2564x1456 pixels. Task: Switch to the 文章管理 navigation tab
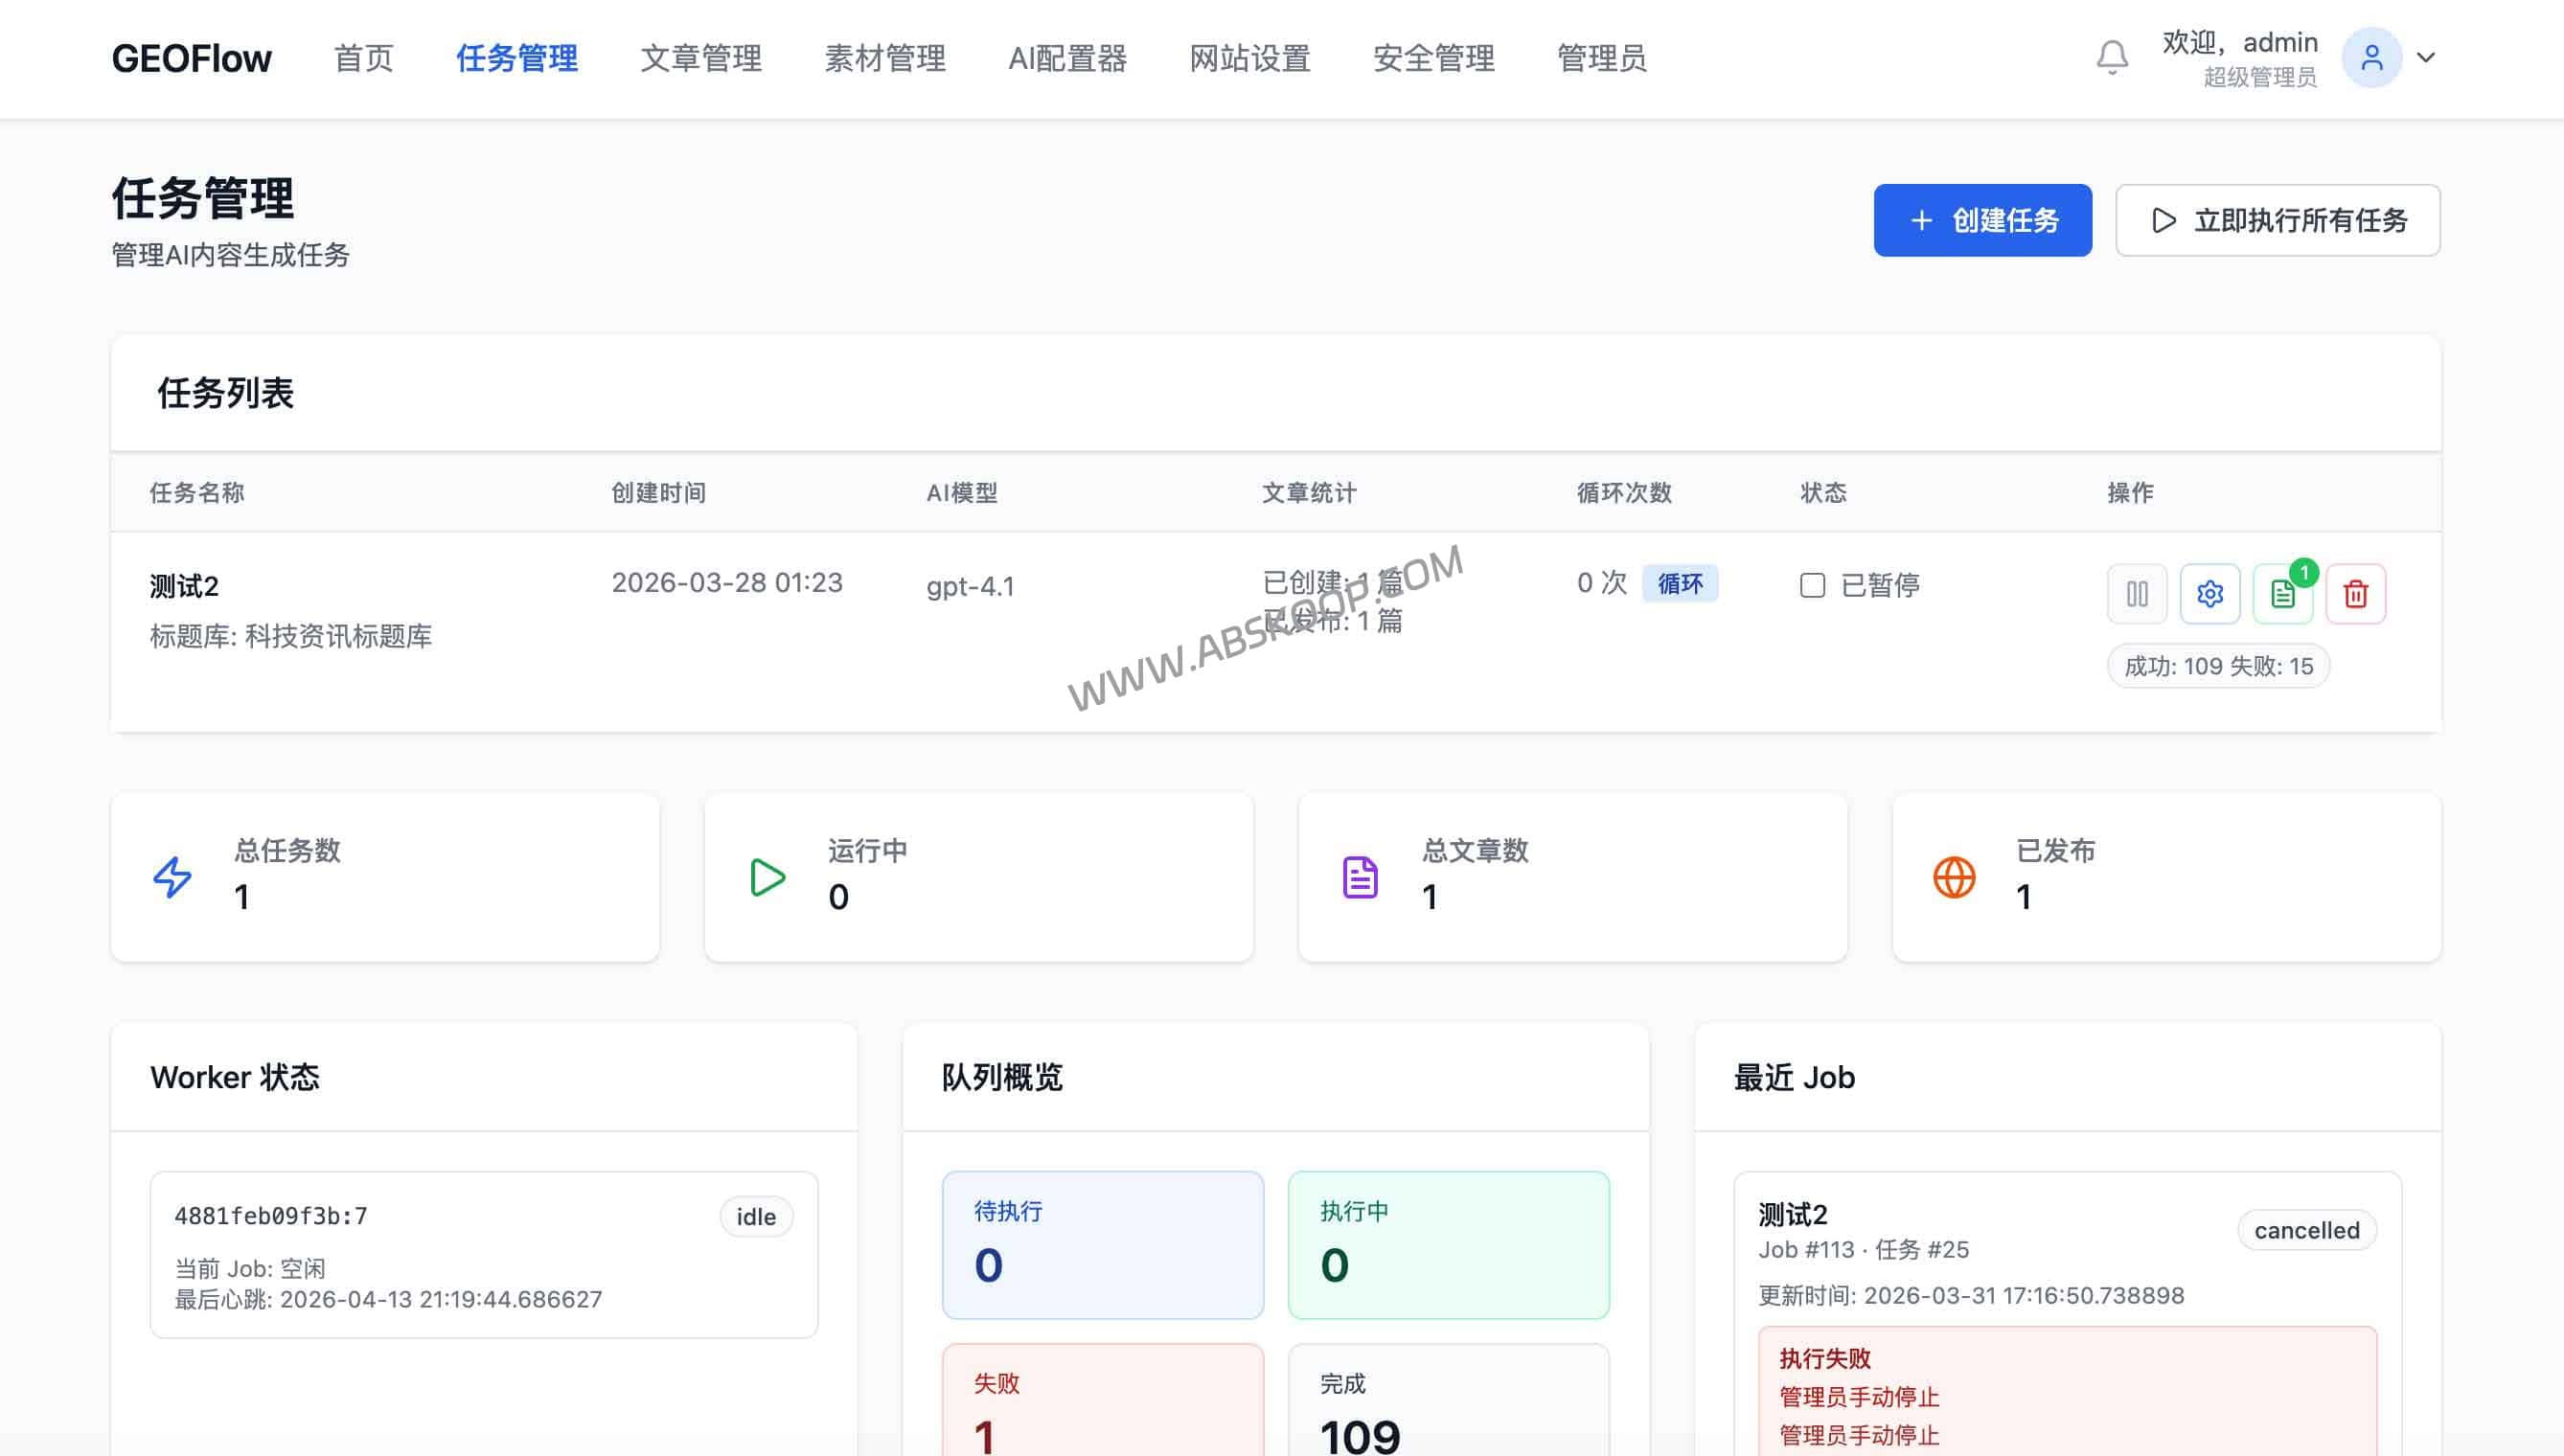701,58
